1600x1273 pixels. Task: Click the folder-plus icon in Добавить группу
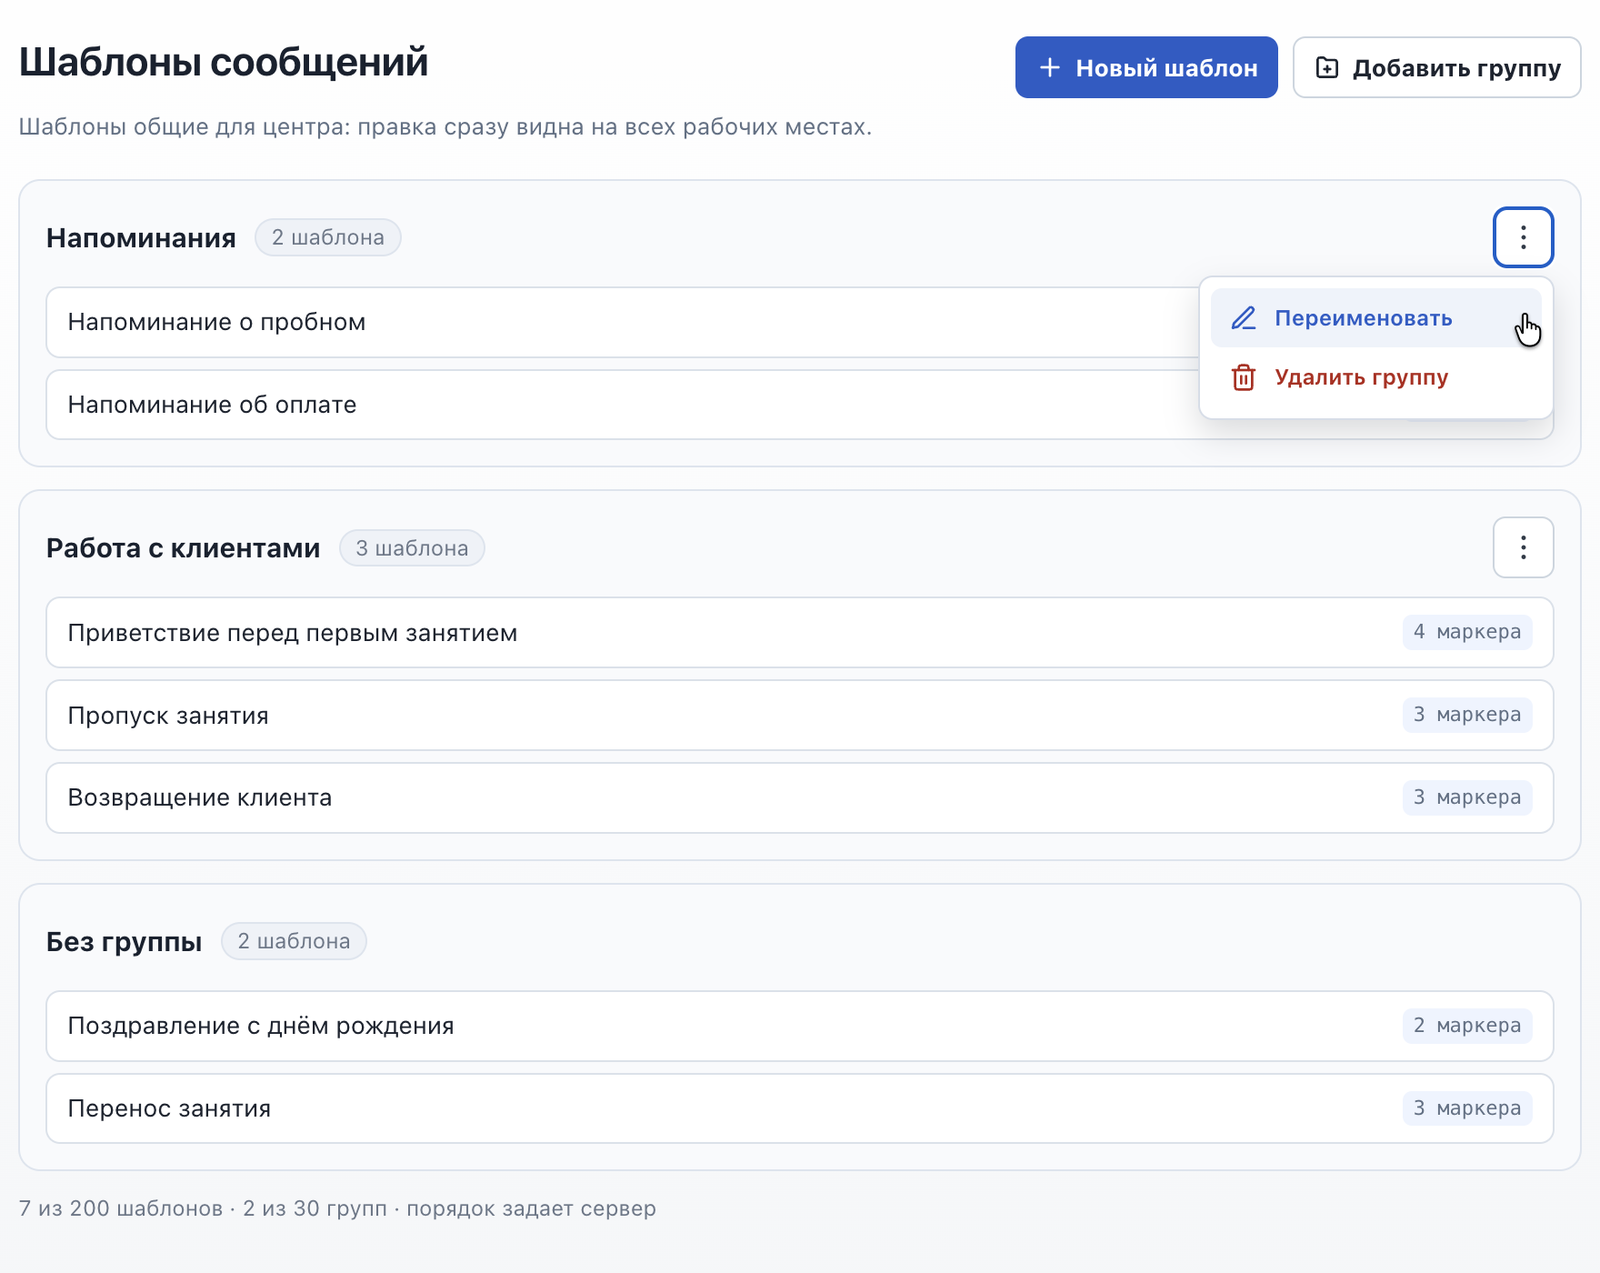click(x=1327, y=68)
